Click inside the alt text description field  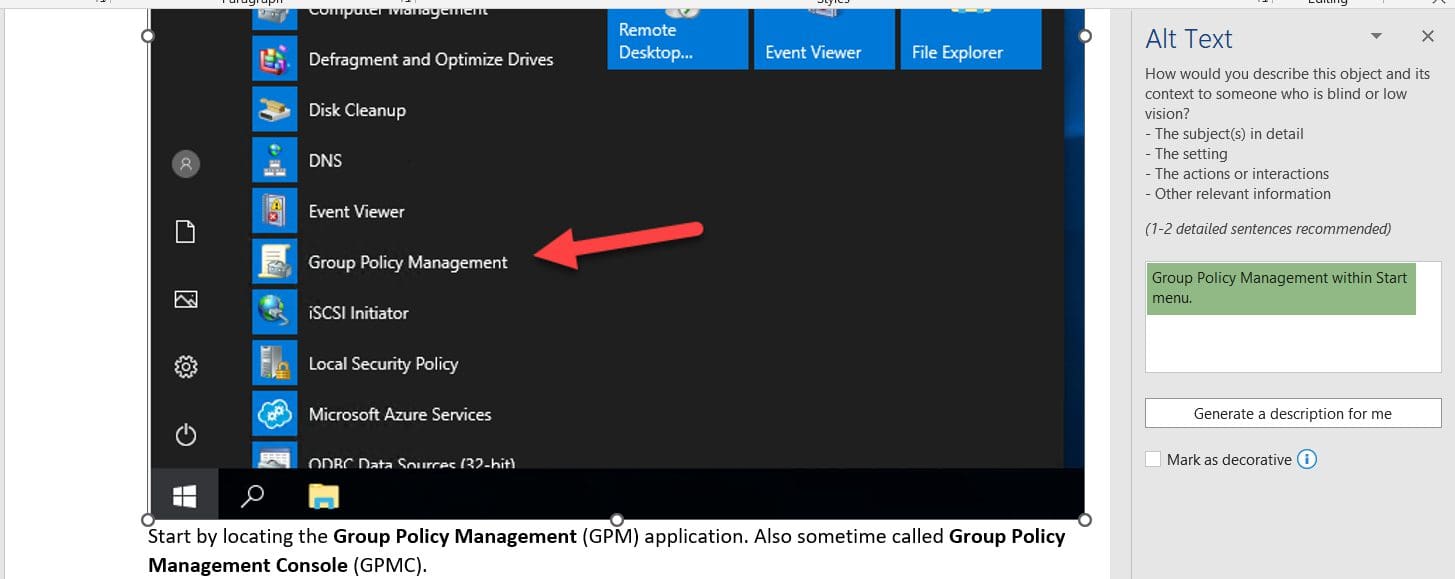1292,317
